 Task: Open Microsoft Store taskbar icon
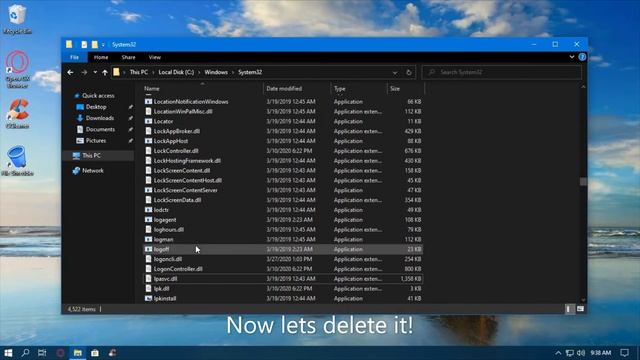tap(95, 353)
